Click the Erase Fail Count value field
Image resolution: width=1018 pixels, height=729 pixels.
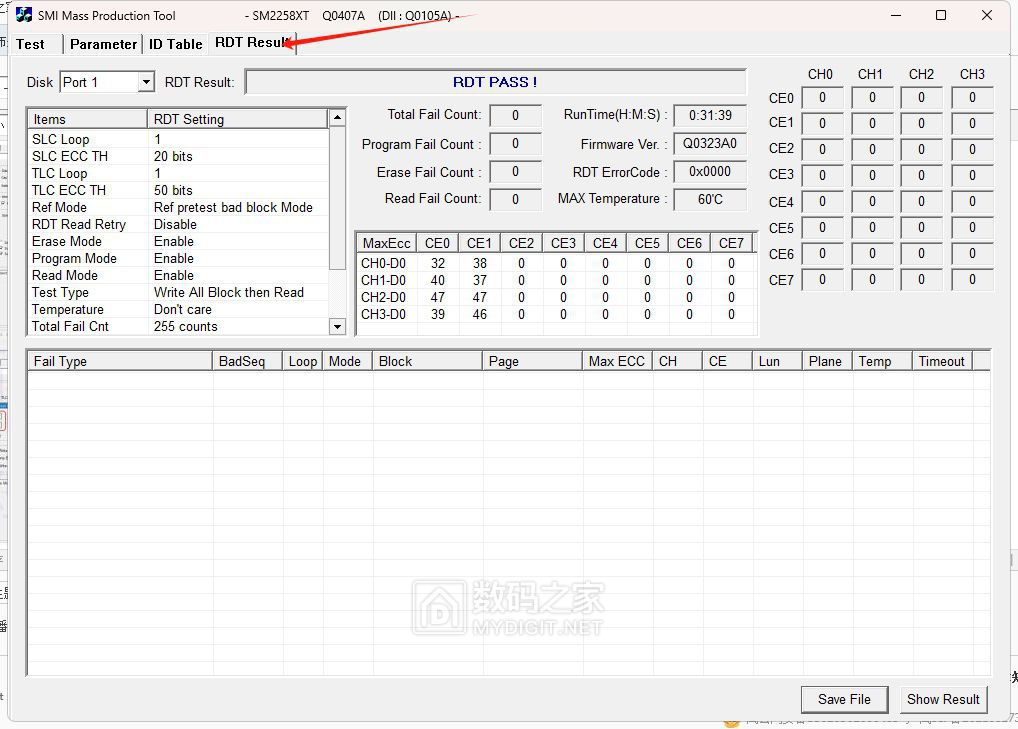point(515,171)
